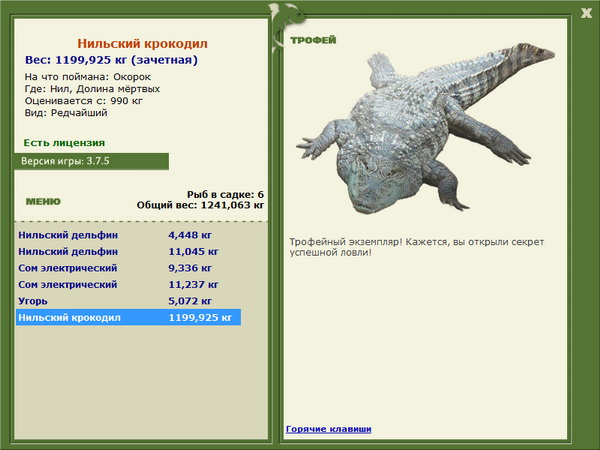Click the Оценивается с: 990 кг line

84,101
